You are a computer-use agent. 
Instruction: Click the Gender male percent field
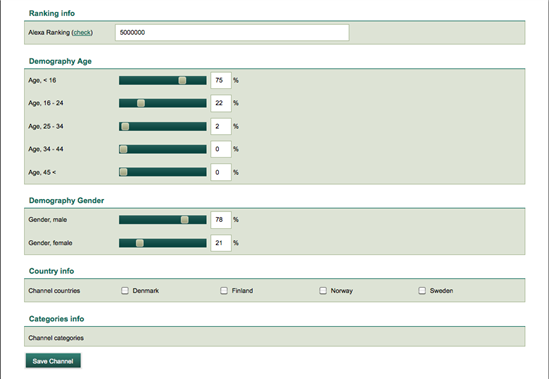[x=221, y=220]
